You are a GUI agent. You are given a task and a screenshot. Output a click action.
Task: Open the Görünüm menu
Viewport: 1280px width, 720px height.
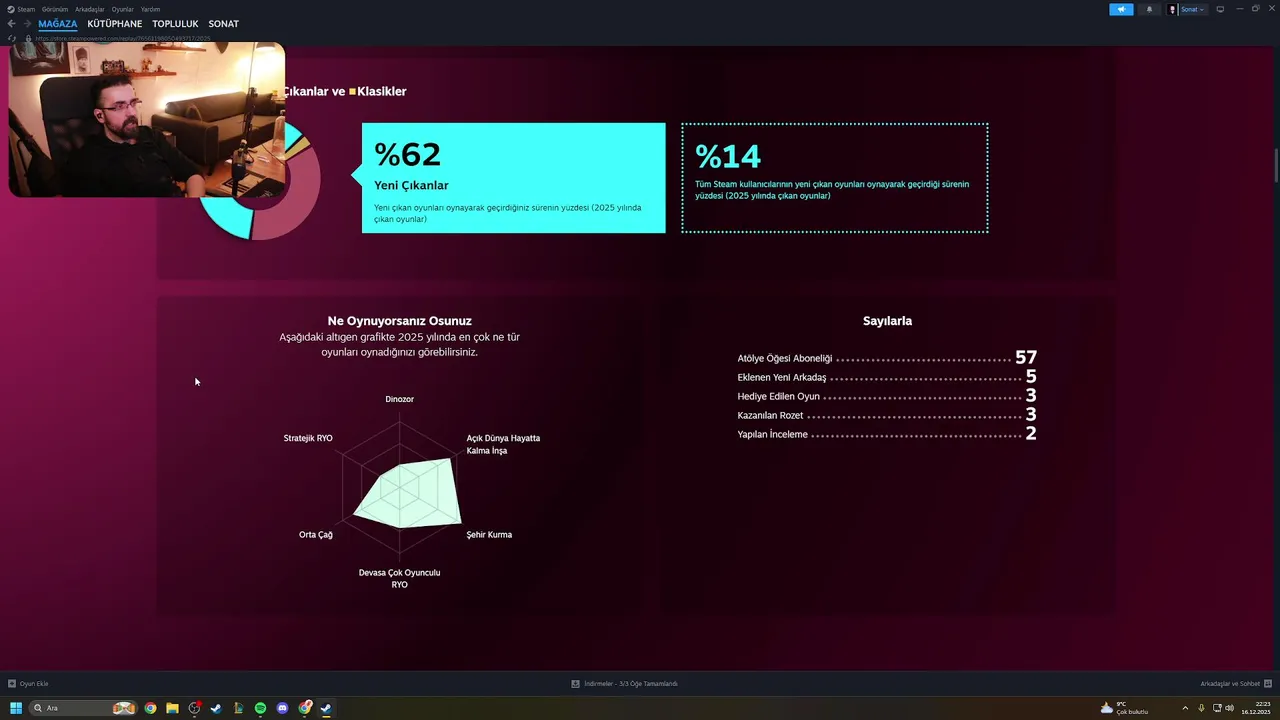(55, 9)
